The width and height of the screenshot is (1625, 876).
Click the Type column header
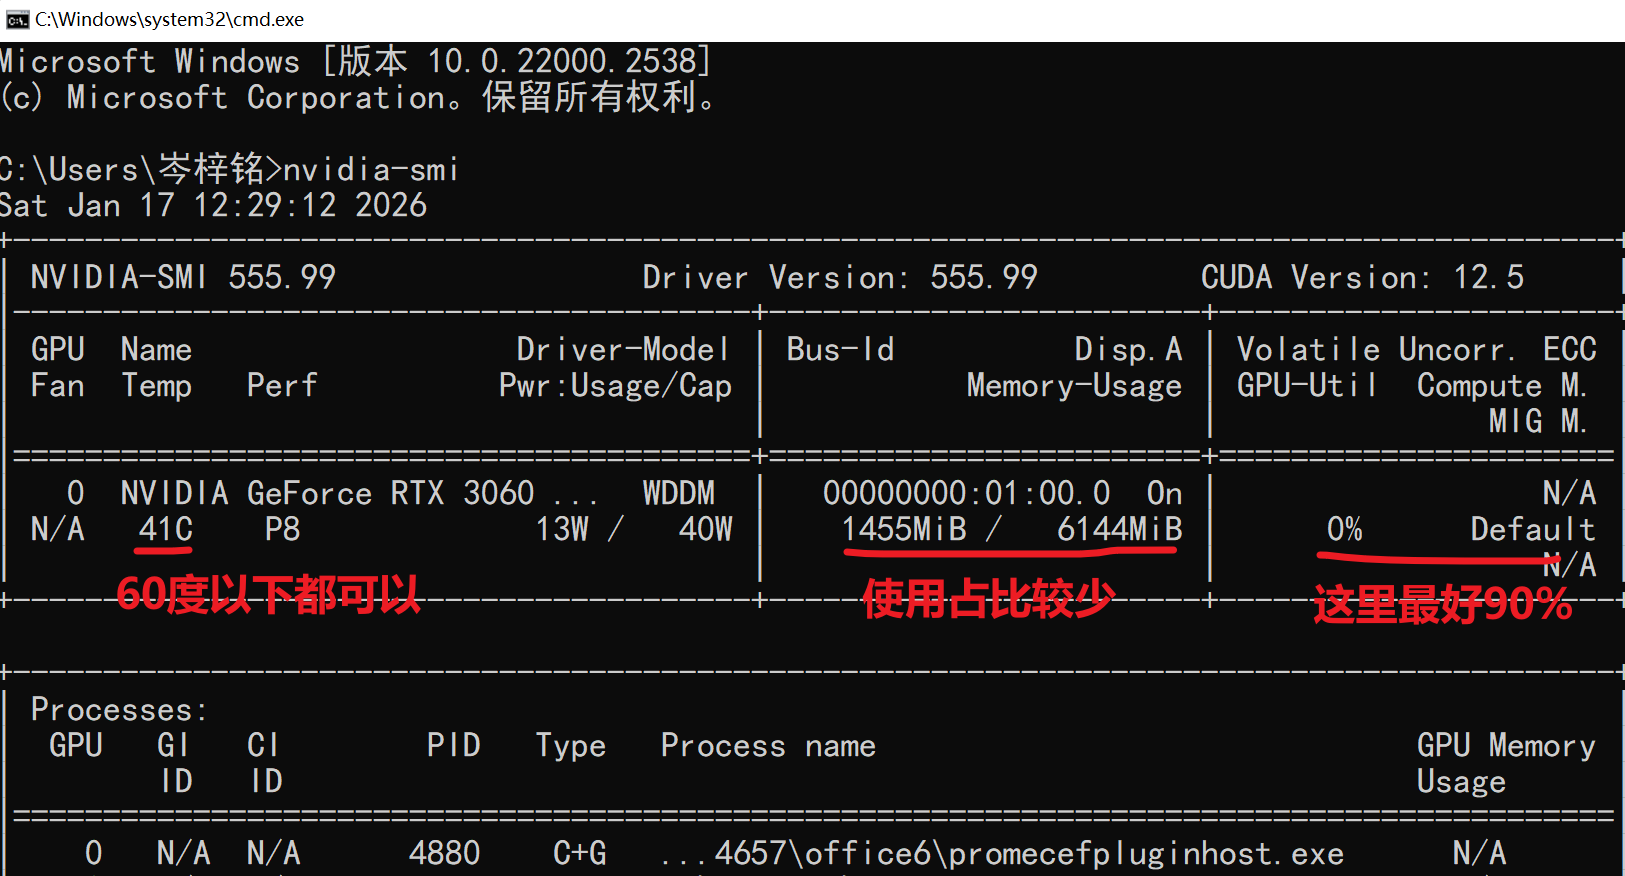570,746
